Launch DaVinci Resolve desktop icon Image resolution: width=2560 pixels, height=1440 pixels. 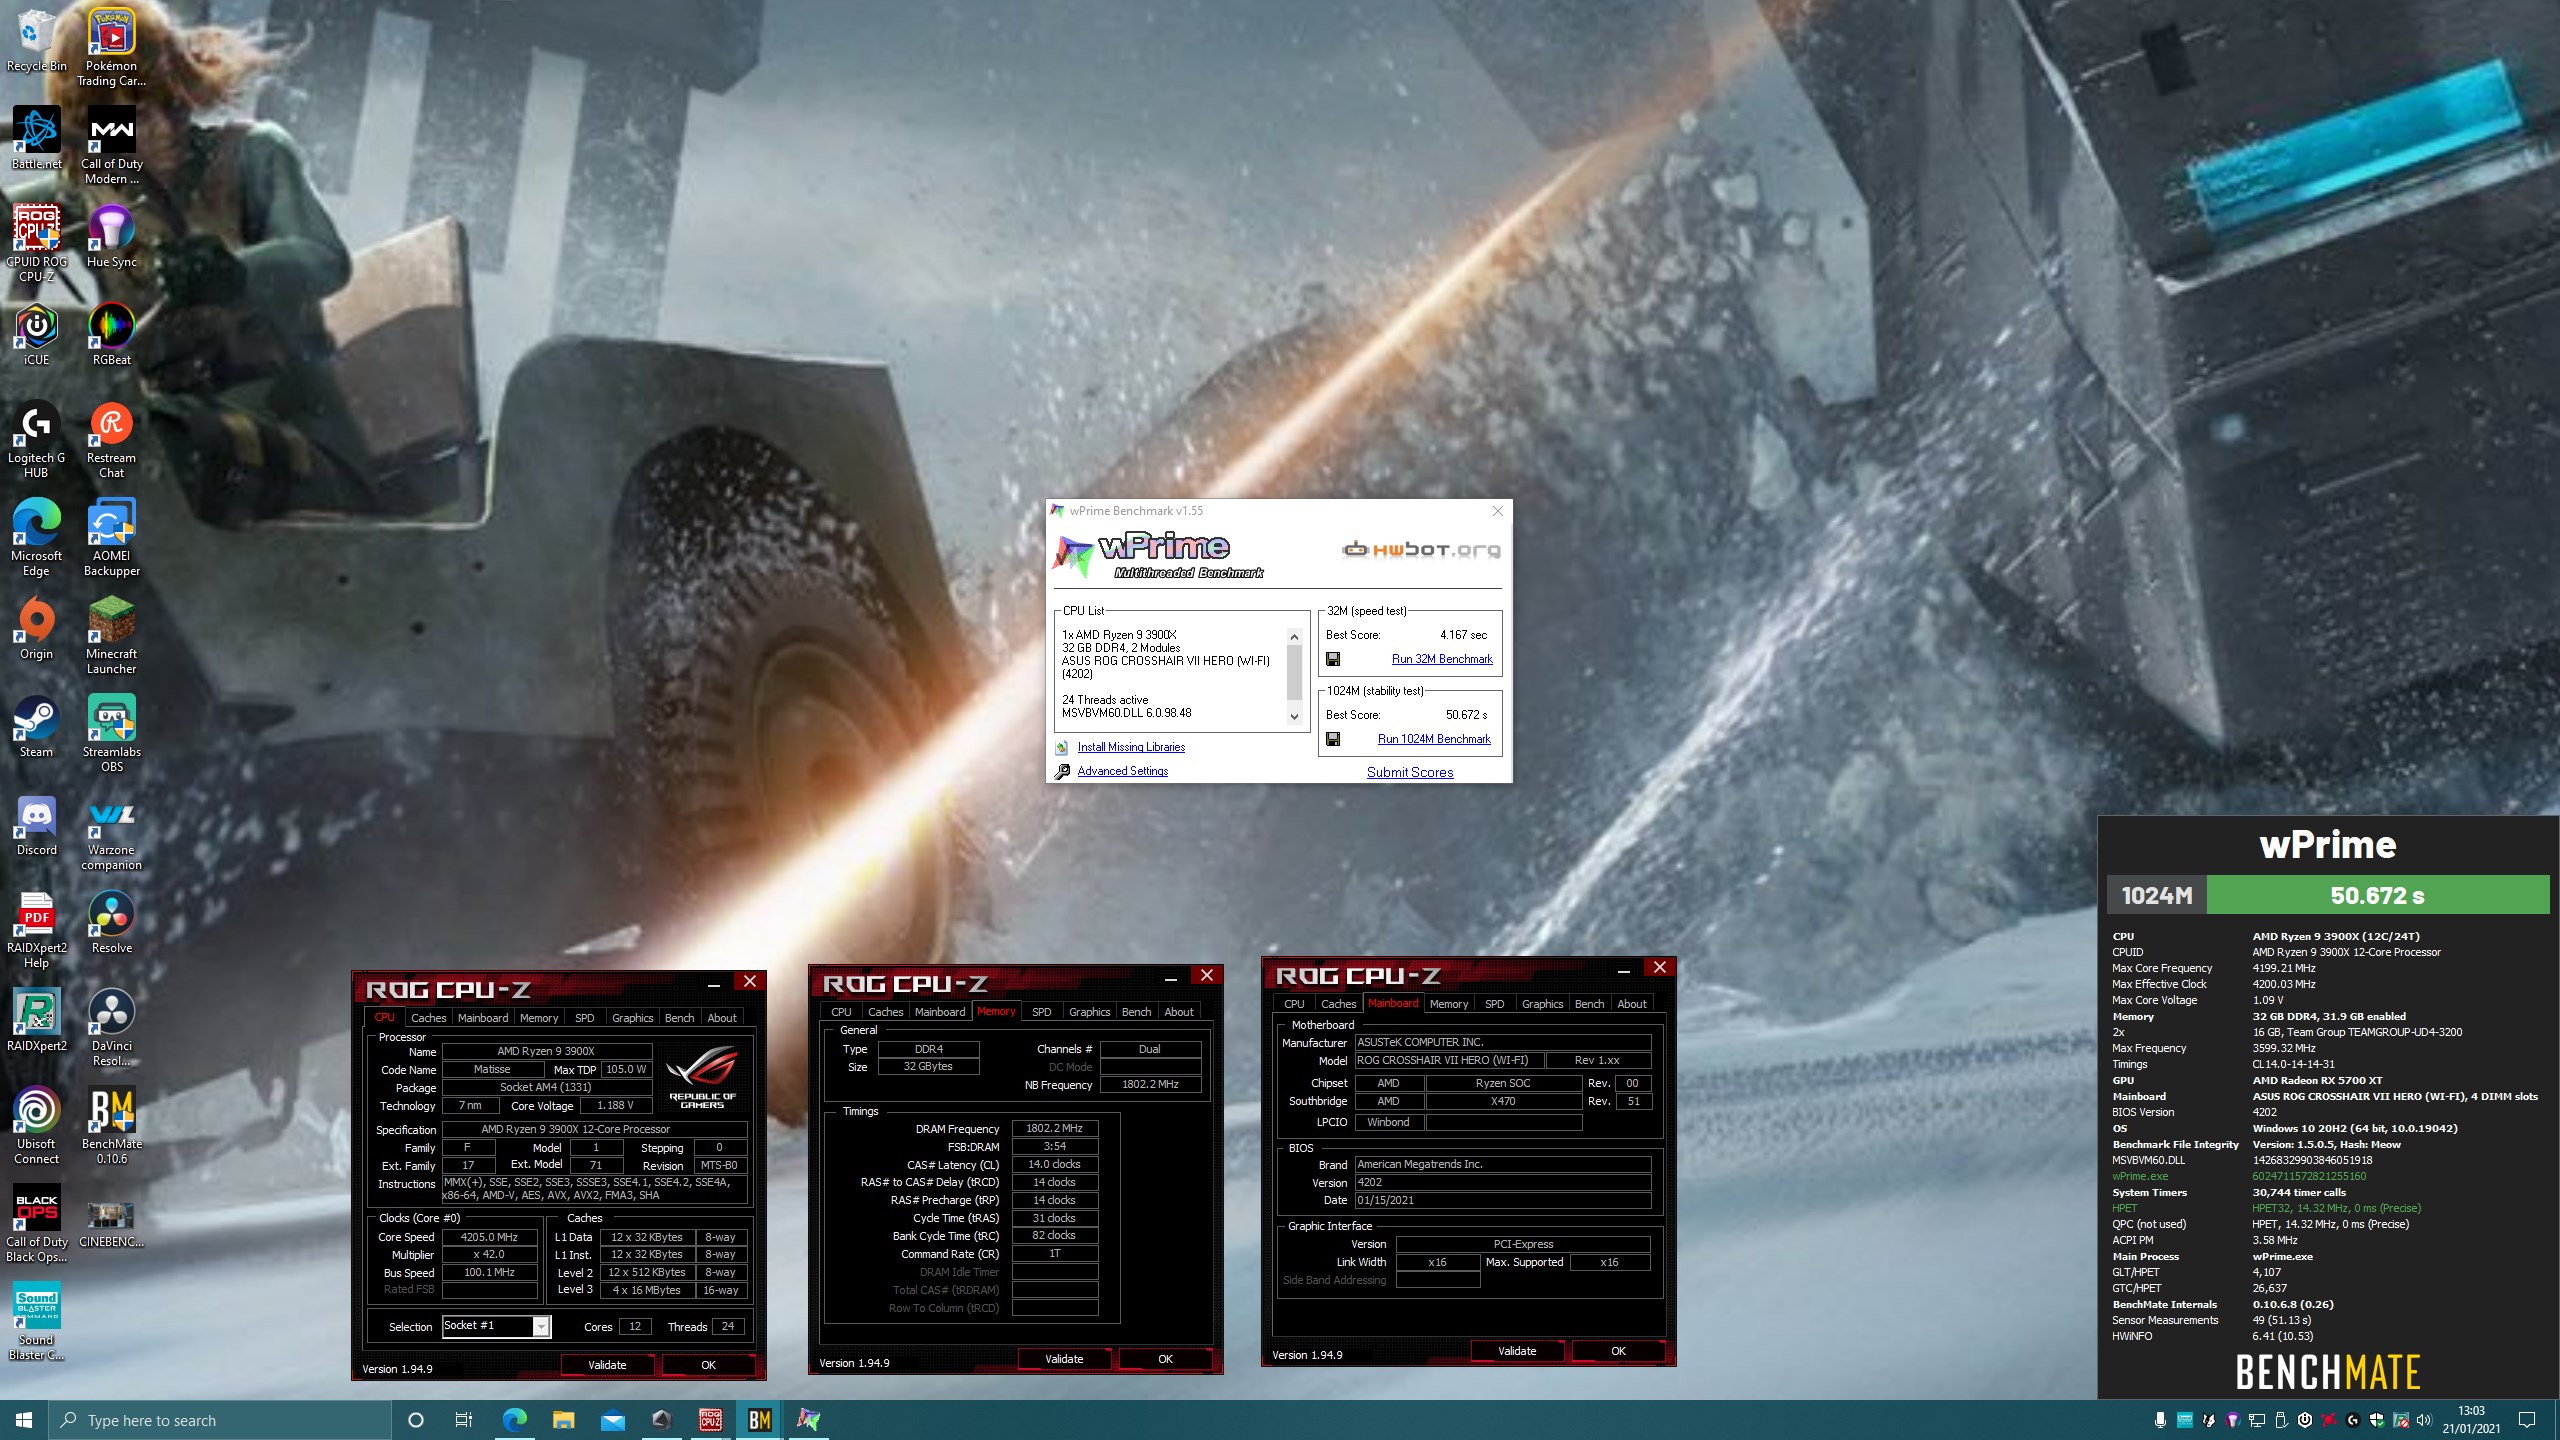112,1026
